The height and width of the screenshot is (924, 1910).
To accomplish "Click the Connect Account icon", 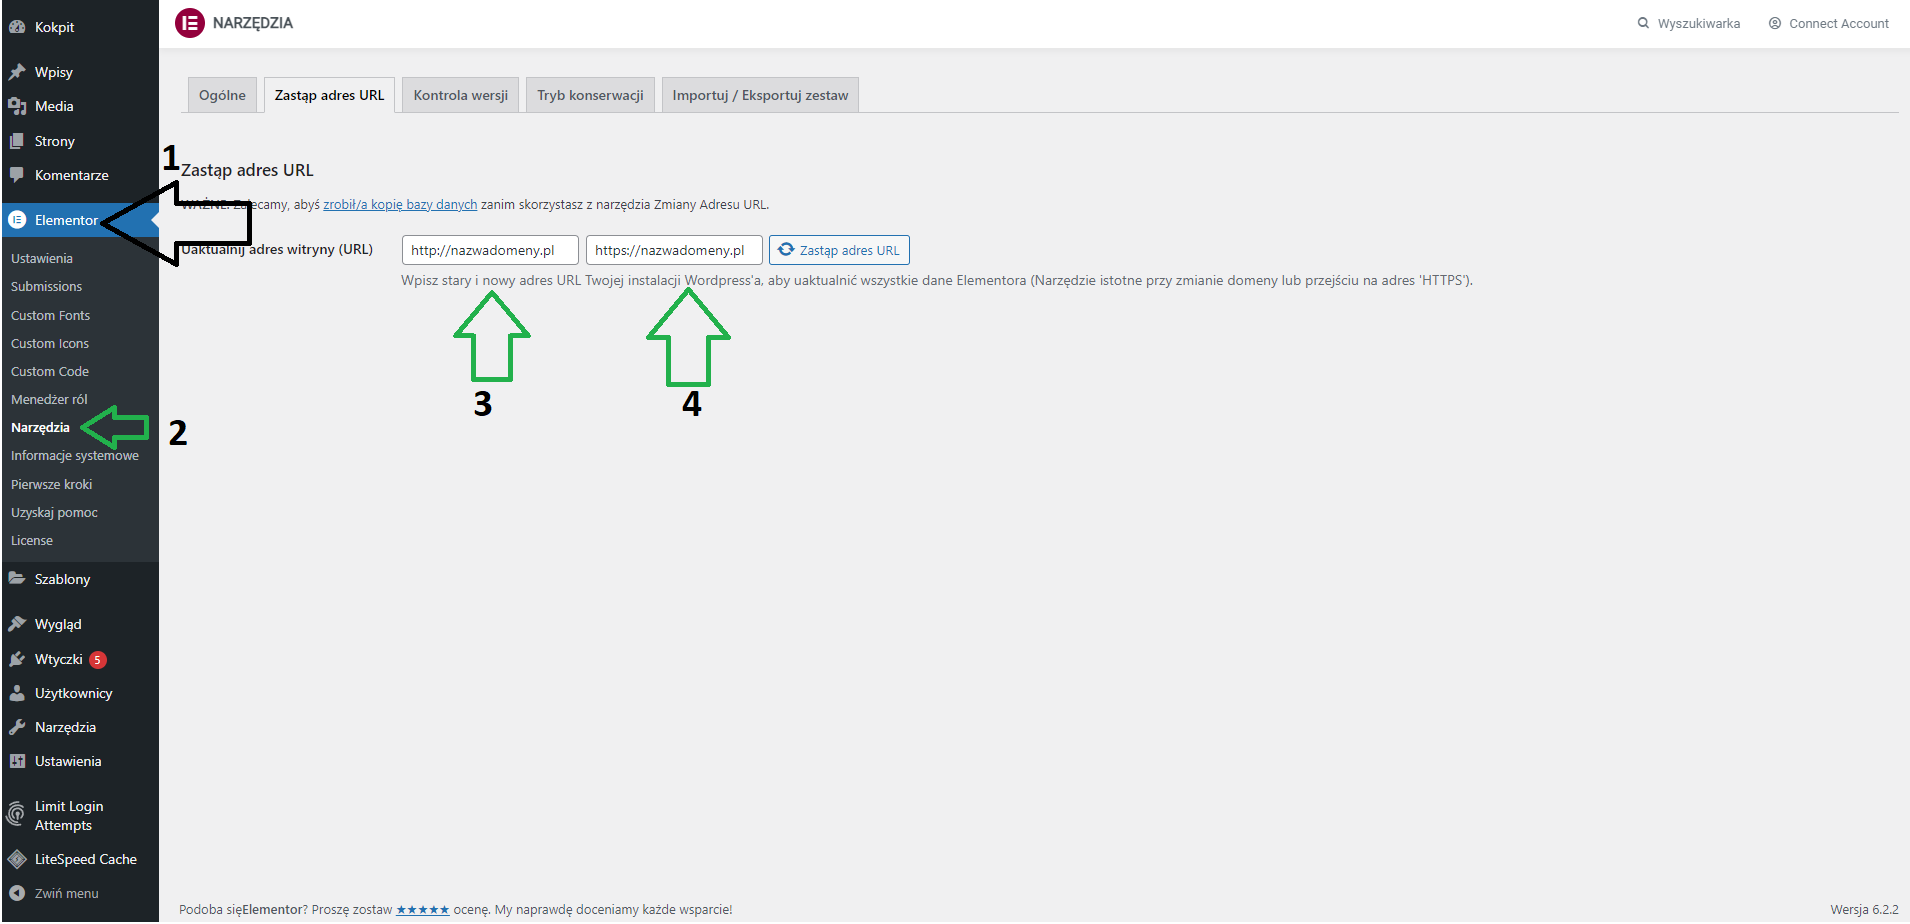I will (1775, 23).
